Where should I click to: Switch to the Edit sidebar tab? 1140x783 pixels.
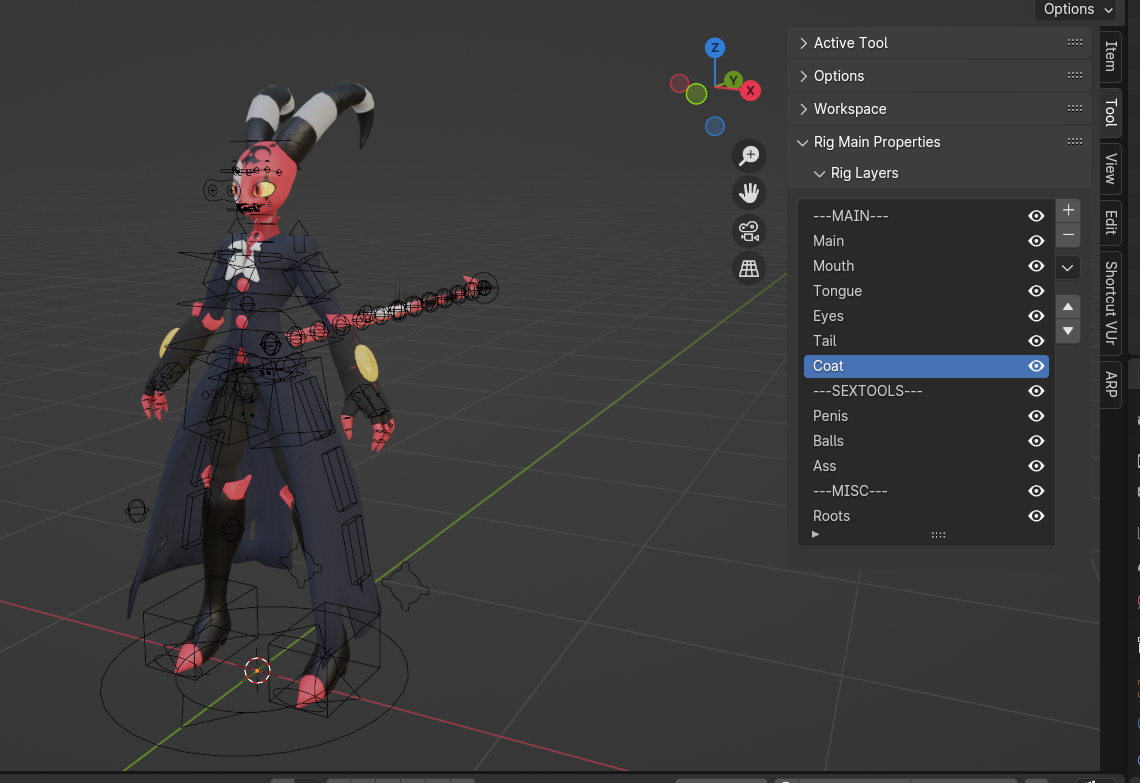point(1110,222)
